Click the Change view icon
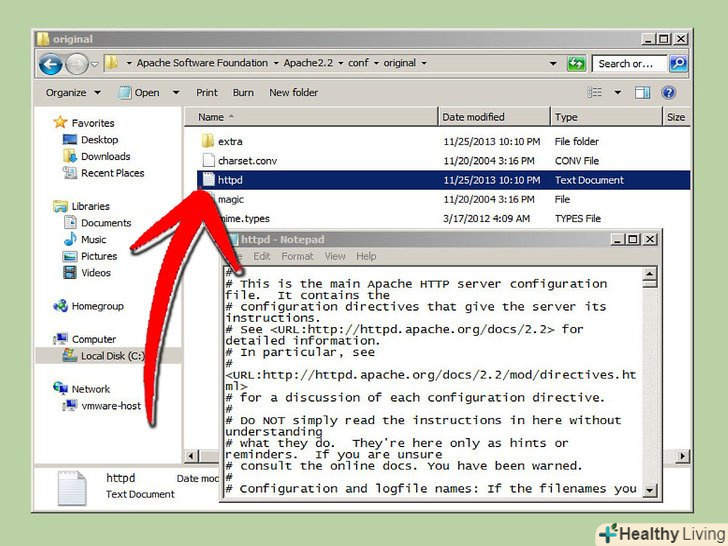This screenshot has width=728, height=546. click(594, 92)
